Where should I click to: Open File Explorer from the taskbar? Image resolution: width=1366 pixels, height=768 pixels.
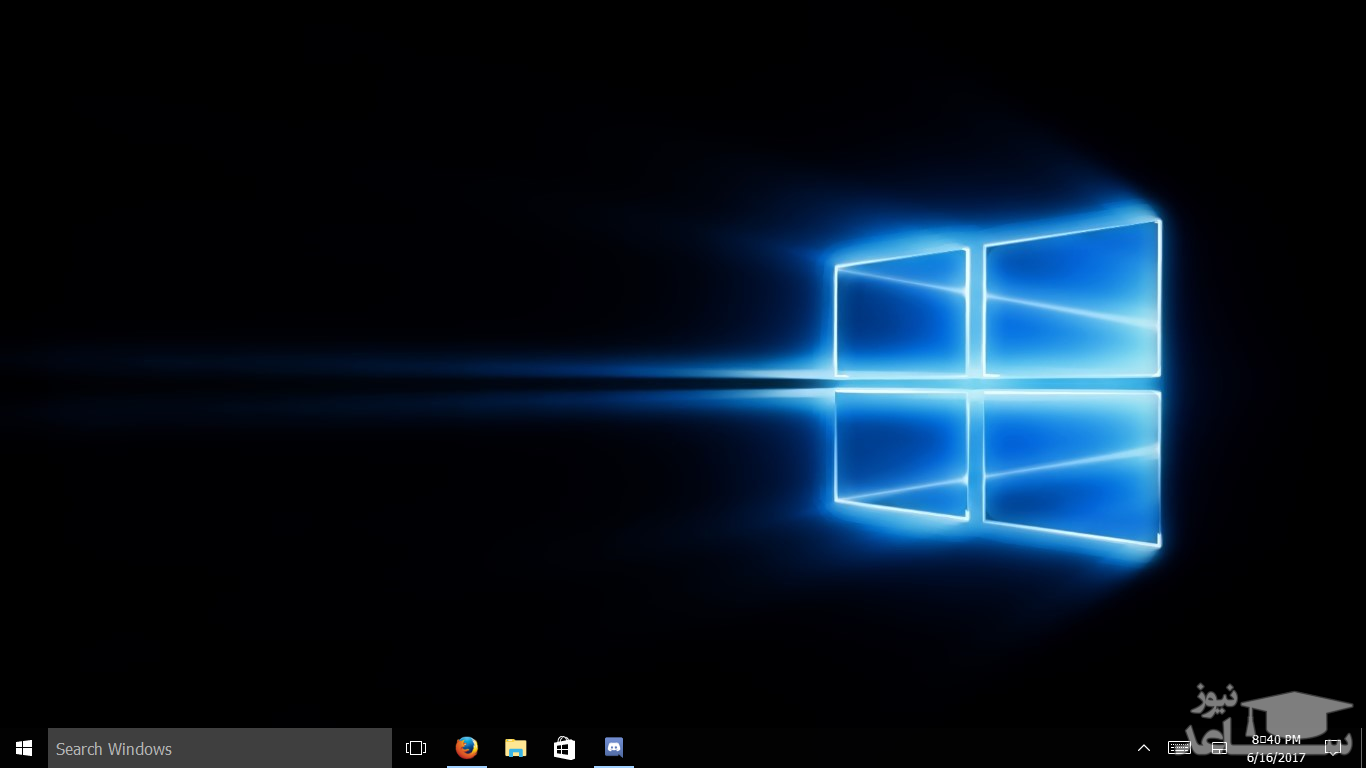click(515, 748)
